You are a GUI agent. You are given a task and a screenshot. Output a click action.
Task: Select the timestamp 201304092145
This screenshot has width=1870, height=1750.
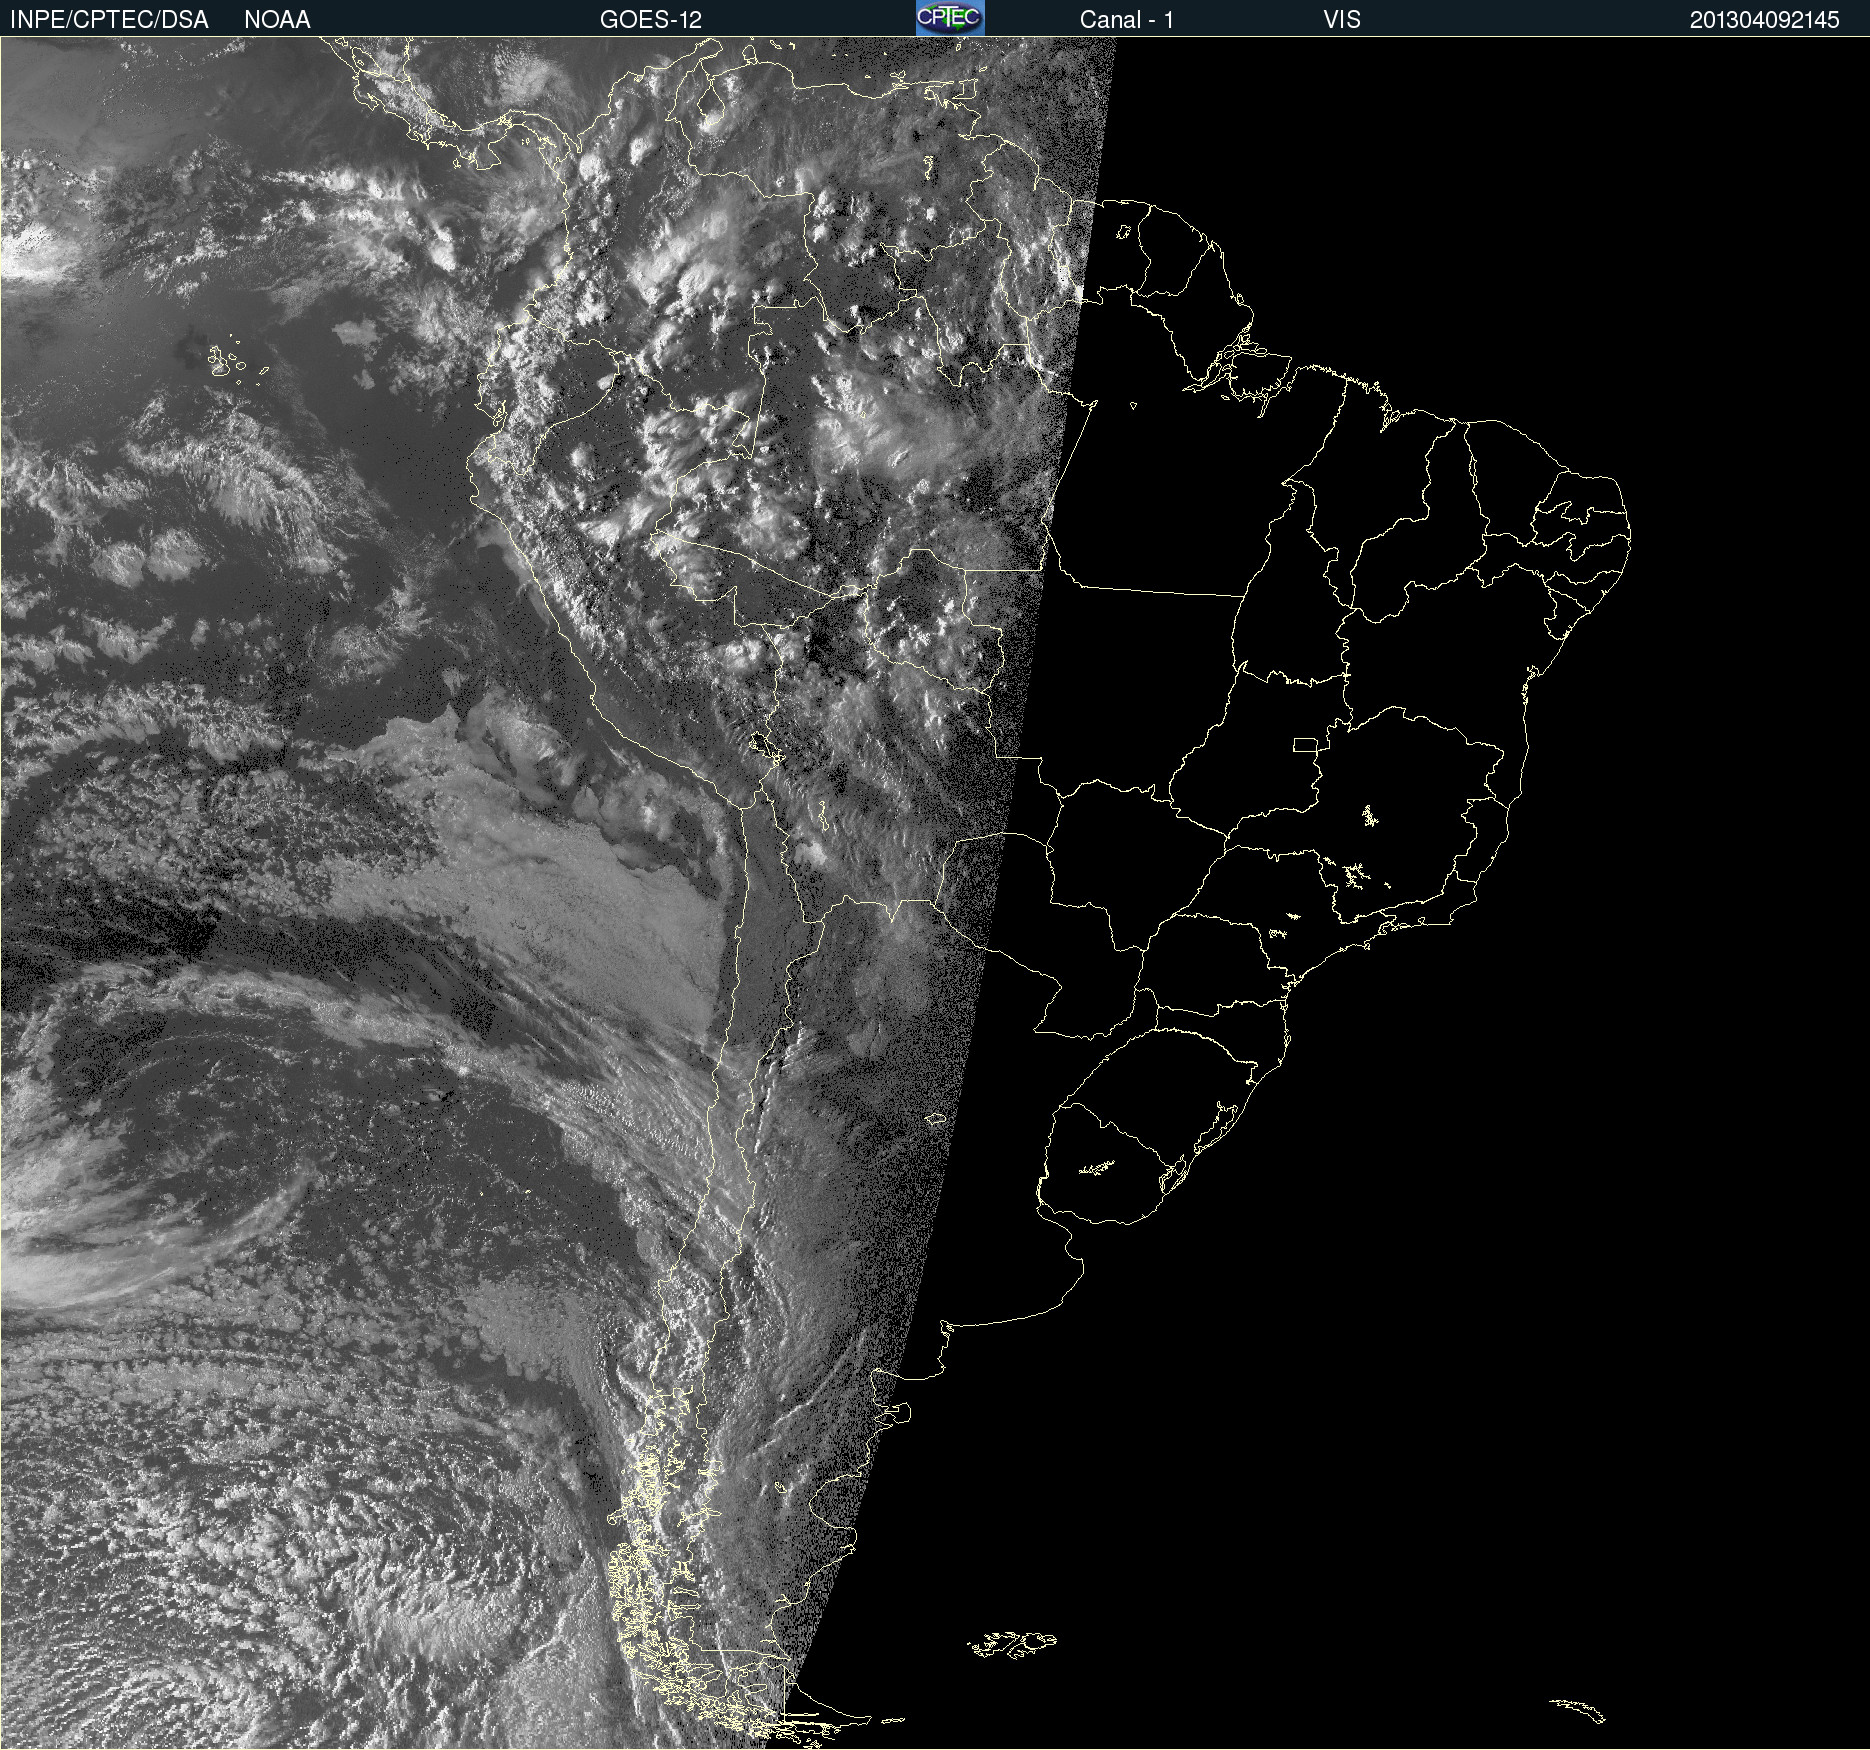(1765, 20)
